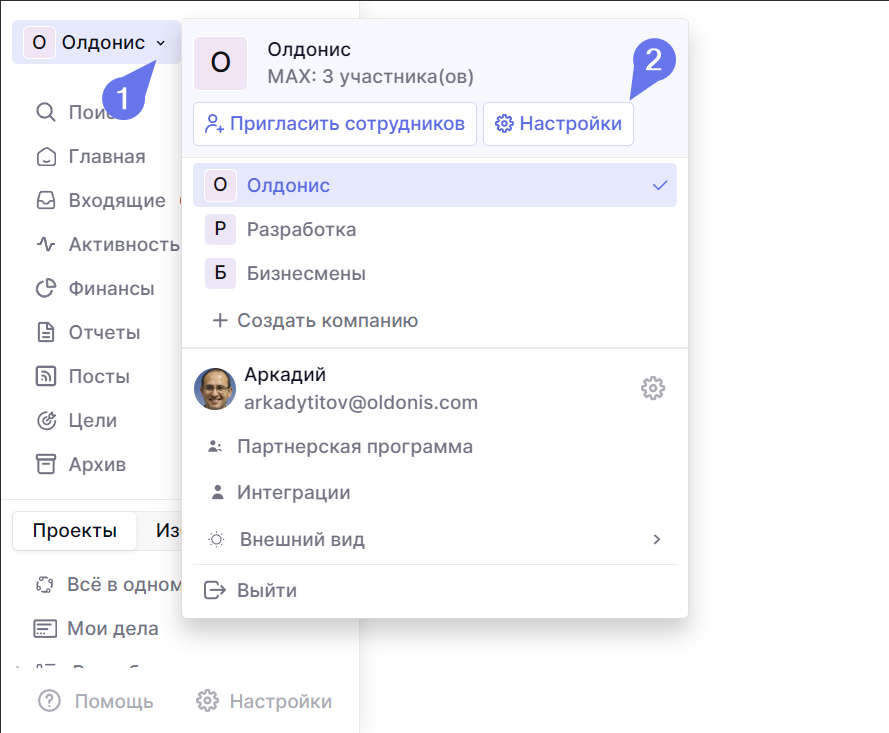
Task: Click Пригласить сотрудников button
Action: point(335,124)
